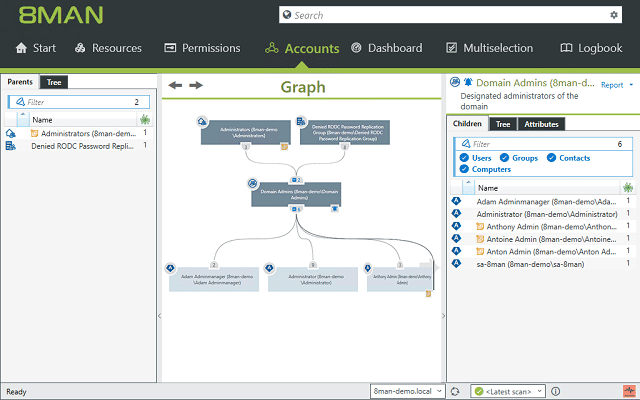Image resolution: width=640 pixels, height=400 pixels.
Task: Click Domain Admins group icon in header
Action: tap(455, 82)
